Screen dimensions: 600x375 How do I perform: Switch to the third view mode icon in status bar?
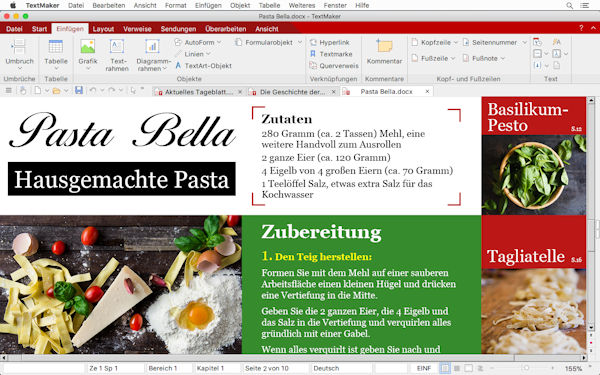(x=468, y=368)
